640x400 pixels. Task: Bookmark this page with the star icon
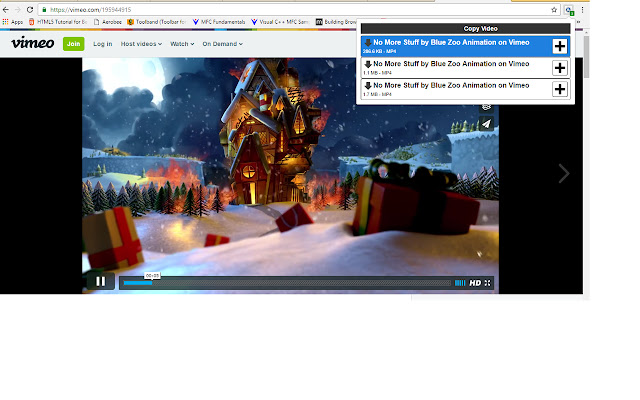[554, 9]
